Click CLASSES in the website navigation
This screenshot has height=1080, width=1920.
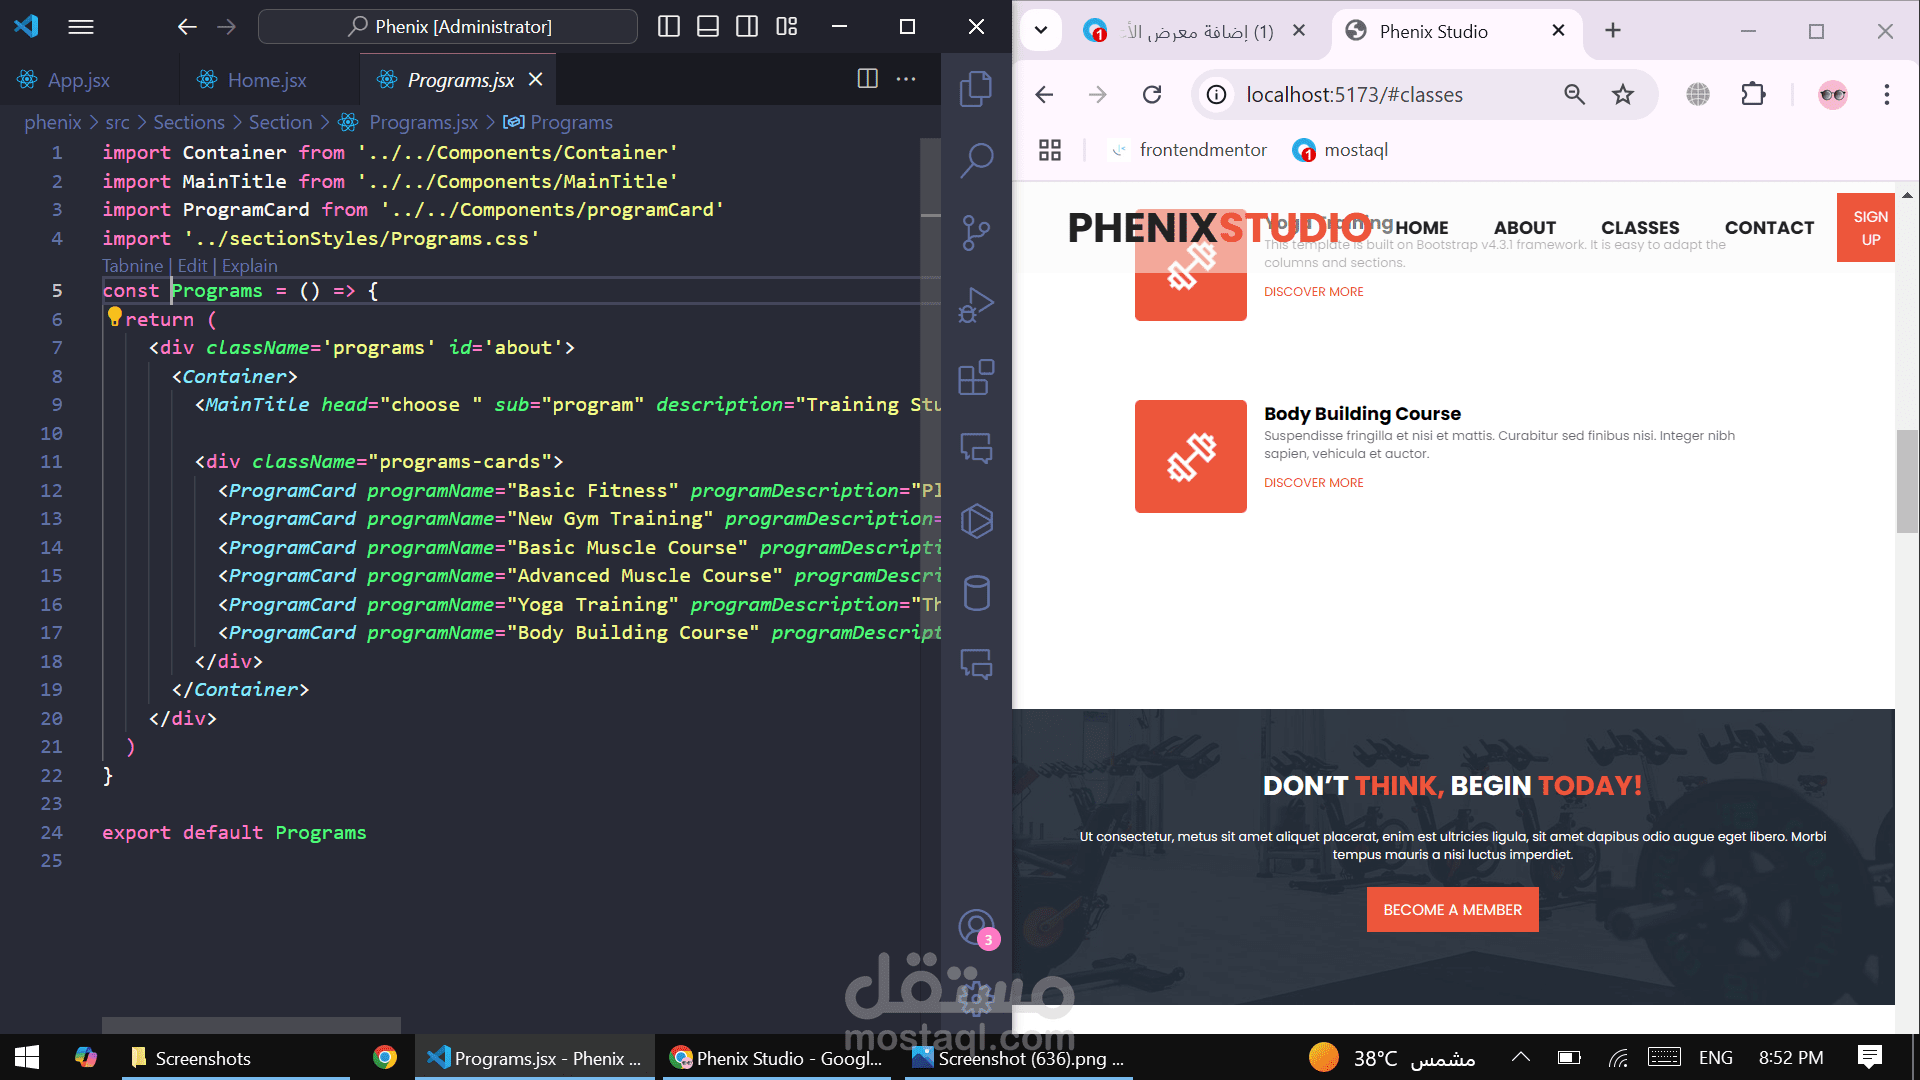(1640, 228)
